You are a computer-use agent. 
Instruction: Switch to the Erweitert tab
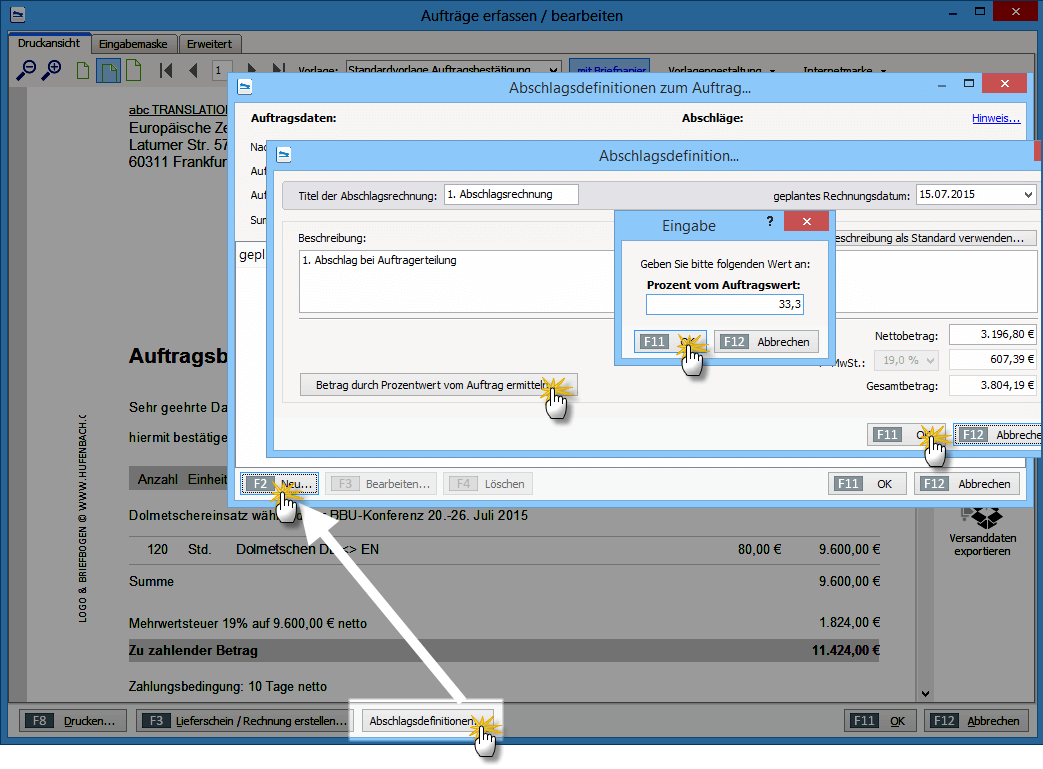coord(212,44)
